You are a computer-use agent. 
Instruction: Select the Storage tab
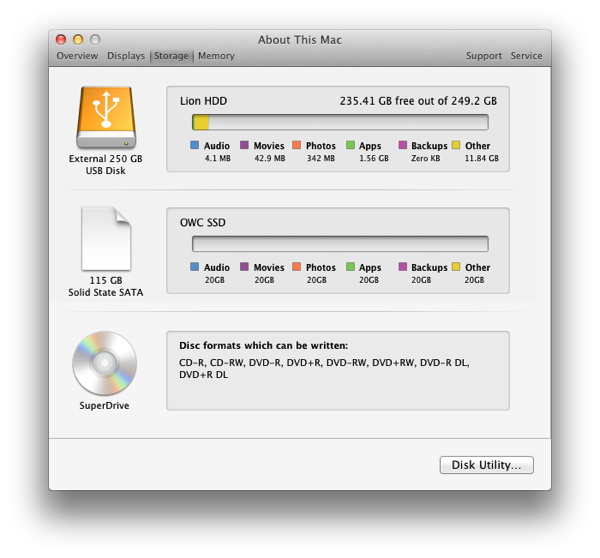(171, 56)
